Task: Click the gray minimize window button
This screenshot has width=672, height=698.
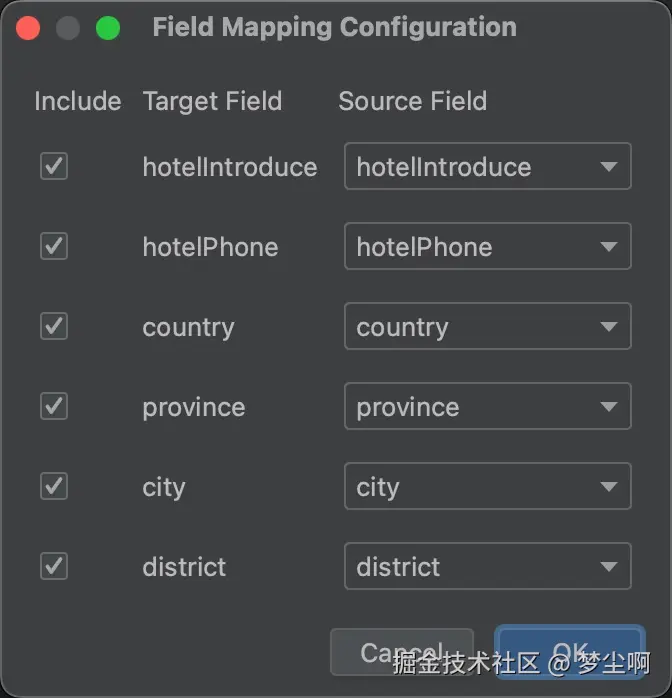Action: 68,28
